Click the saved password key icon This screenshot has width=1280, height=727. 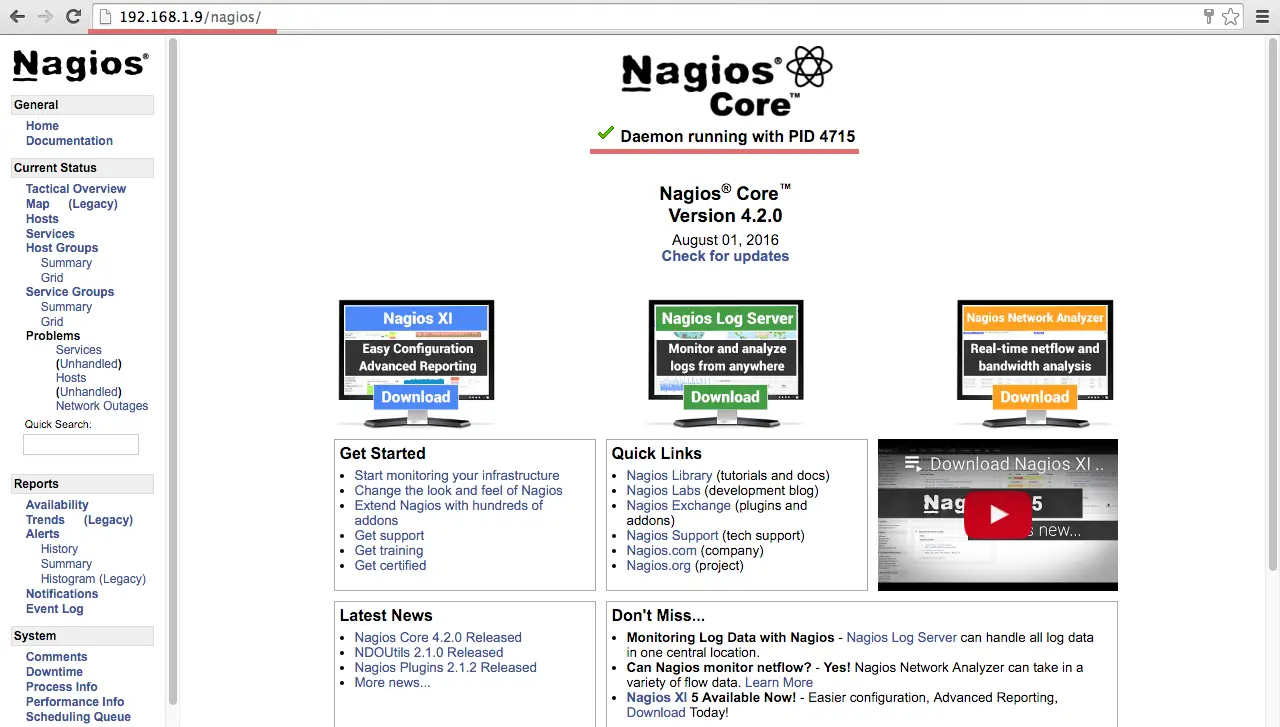click(x=1209, y=17)
